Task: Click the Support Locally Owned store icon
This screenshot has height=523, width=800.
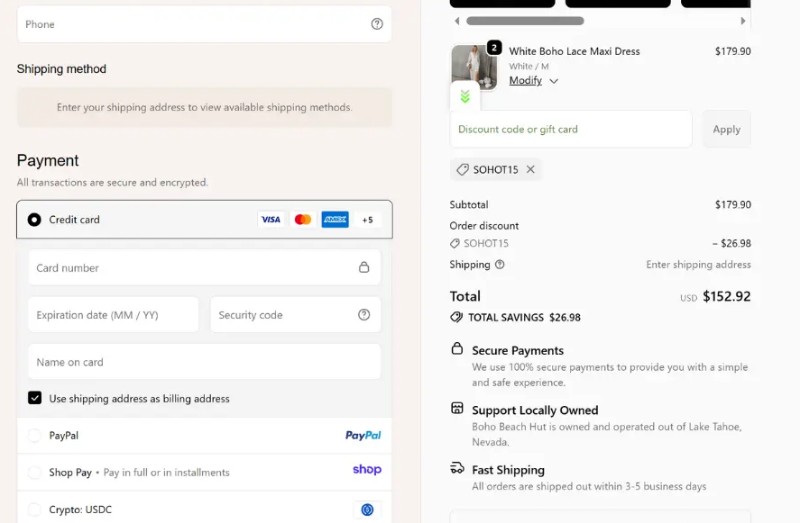Action: [x=457, y=408]
